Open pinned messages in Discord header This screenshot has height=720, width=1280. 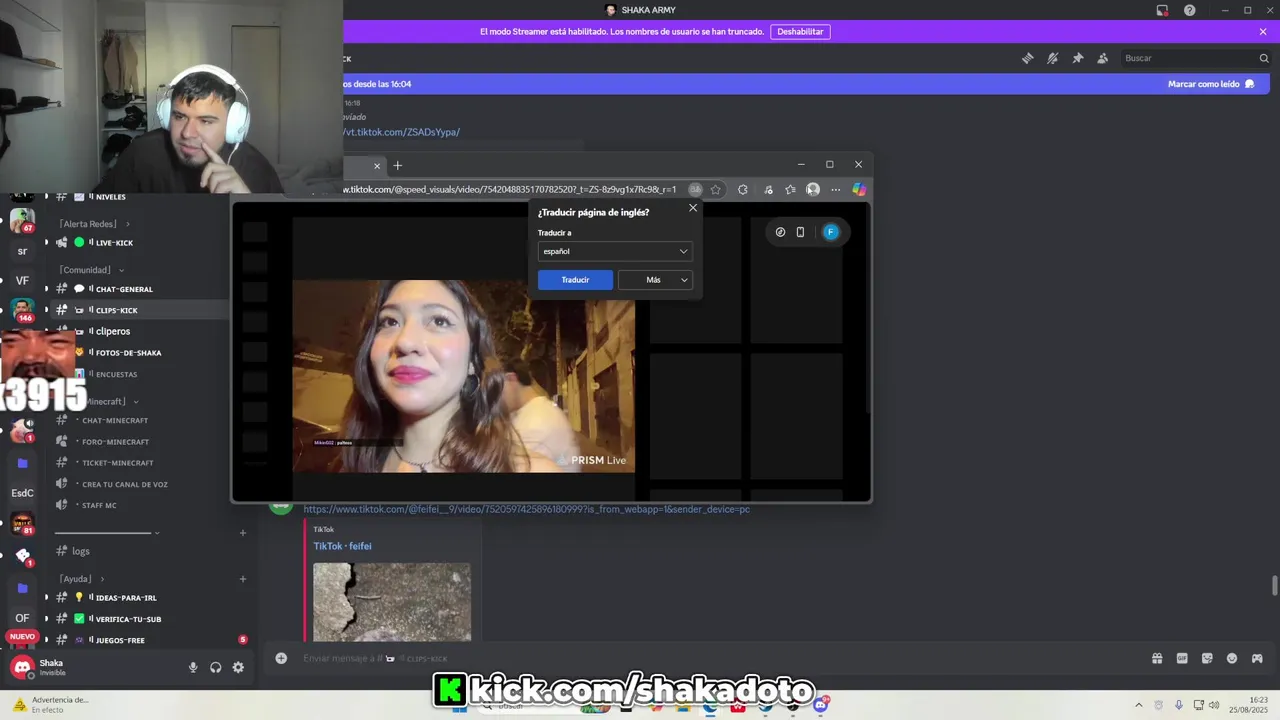pyautogui.click(x=1077, y=58)
